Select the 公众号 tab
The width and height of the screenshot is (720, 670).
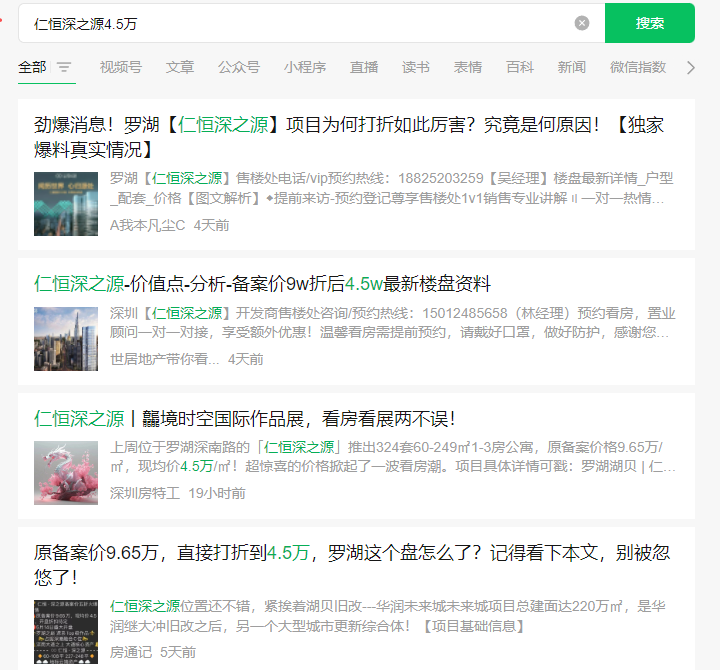[x=239, y=68]
